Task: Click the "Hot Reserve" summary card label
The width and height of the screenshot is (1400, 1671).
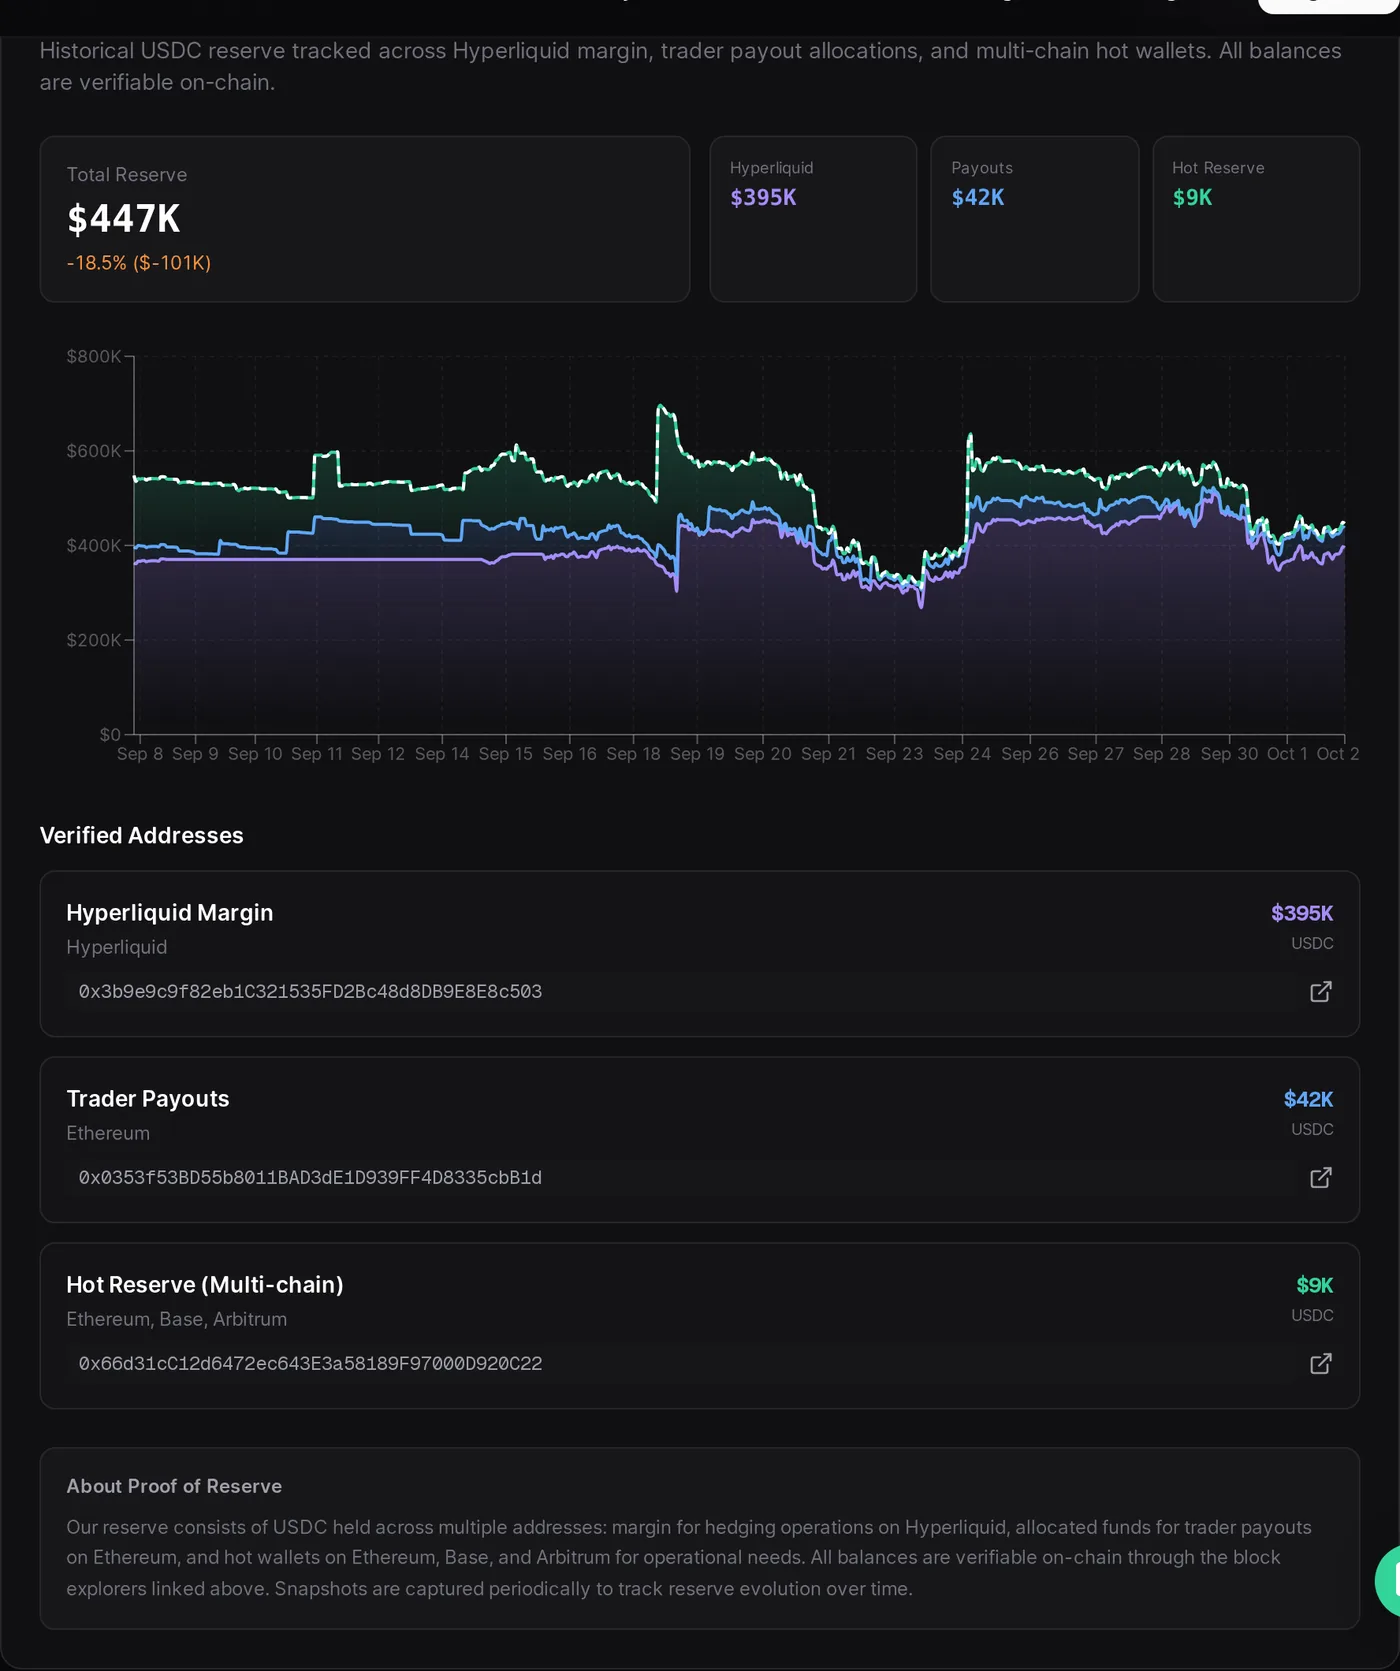Action: (x=1218, y=168)
